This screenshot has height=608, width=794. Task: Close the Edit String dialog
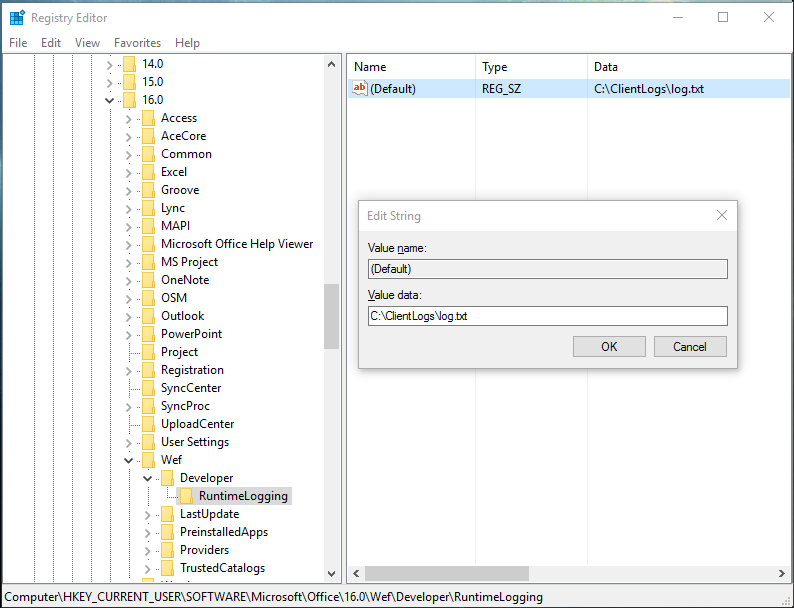coord(722,216)
